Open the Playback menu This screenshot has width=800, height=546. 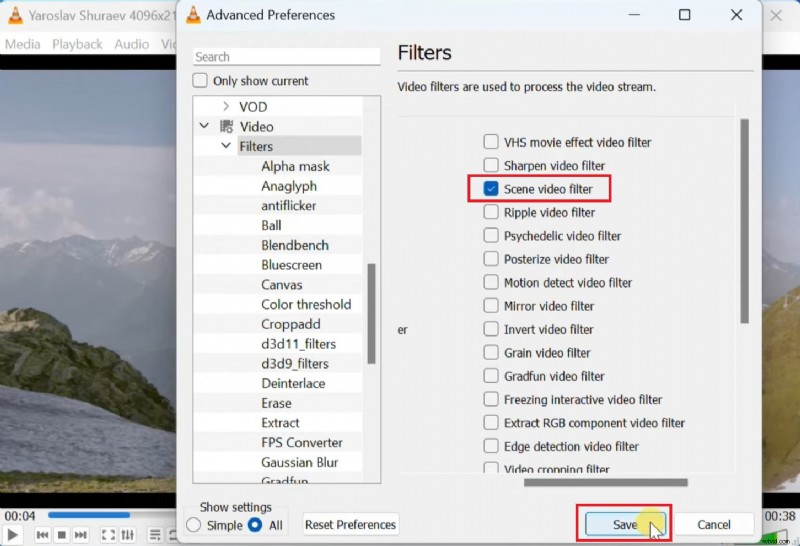pyautogui.click(x=77, y=44)
